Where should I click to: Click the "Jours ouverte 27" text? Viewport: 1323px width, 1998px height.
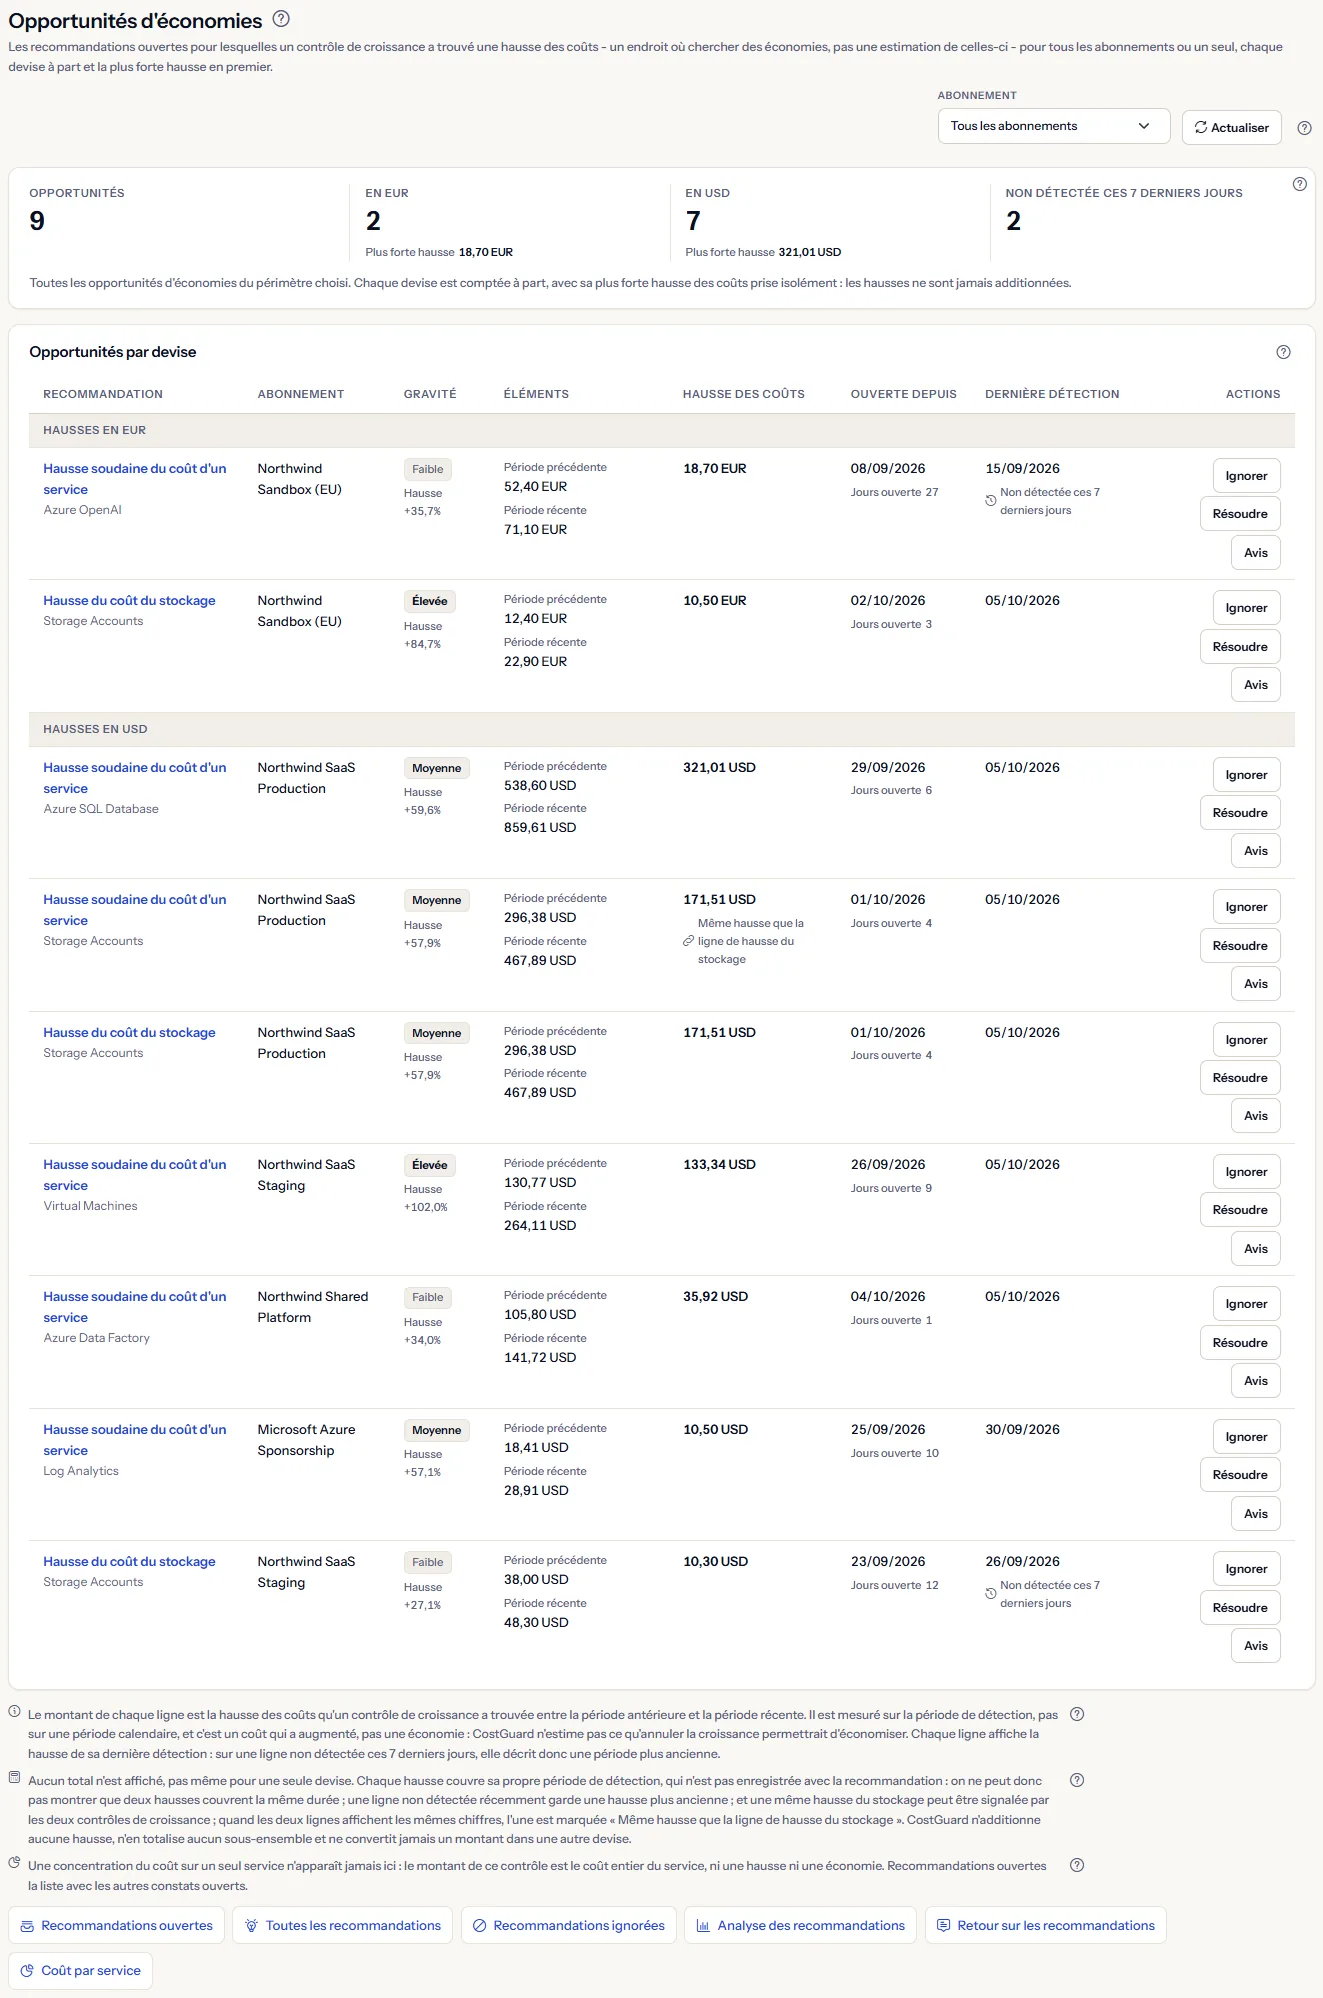click(x=894, y=492)
